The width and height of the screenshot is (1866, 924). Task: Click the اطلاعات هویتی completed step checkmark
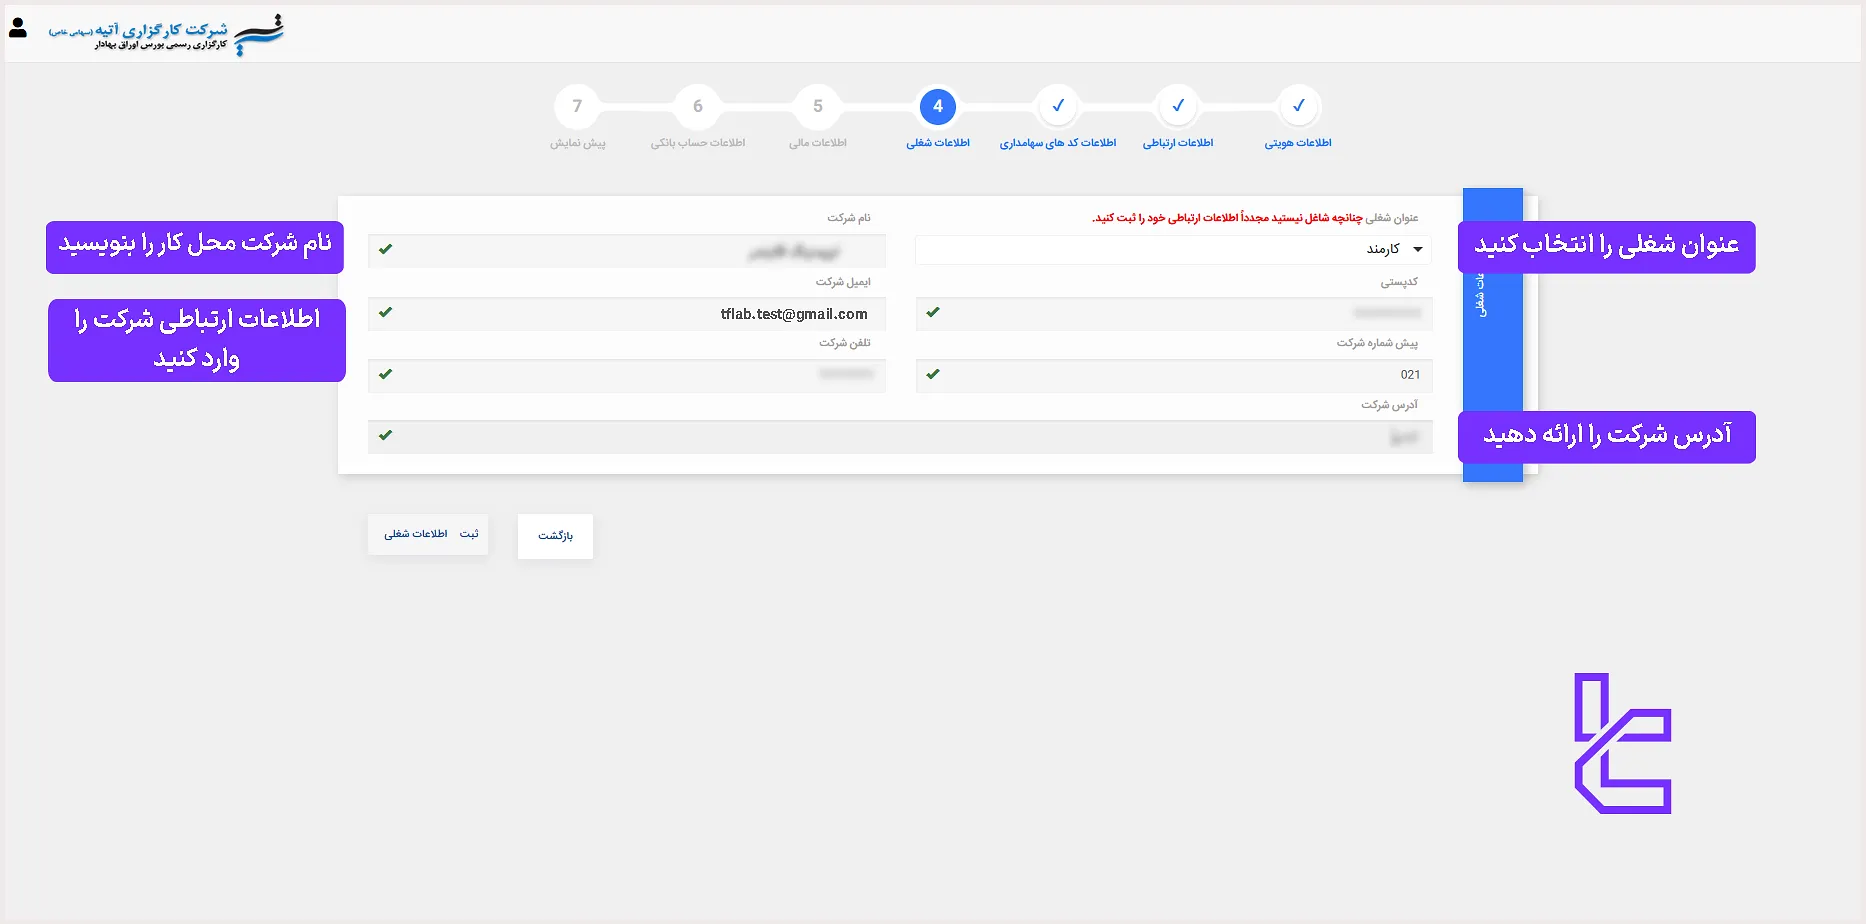(x=1299, y=105)
